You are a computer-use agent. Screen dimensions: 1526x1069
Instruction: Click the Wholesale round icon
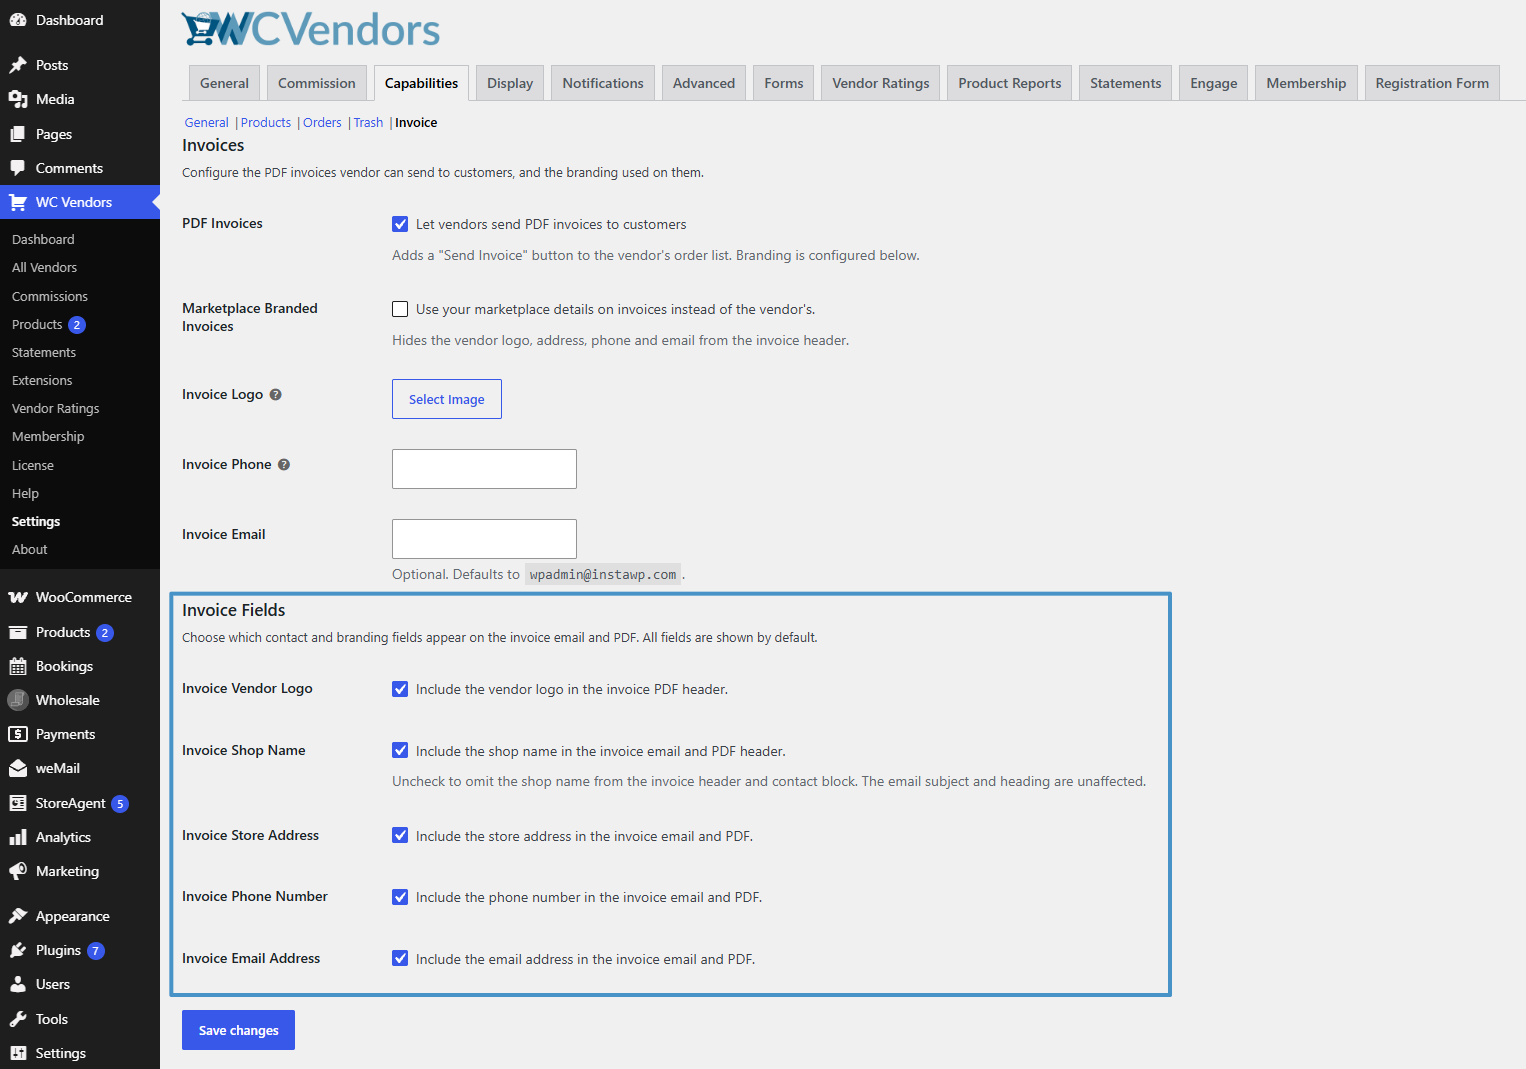18,700
